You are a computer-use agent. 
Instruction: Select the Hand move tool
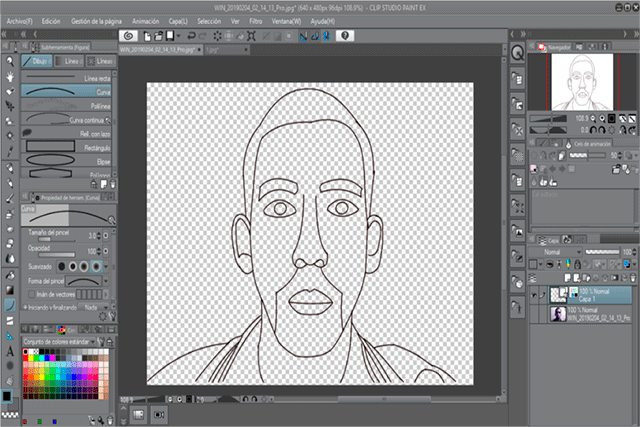(x=10, y=77)
